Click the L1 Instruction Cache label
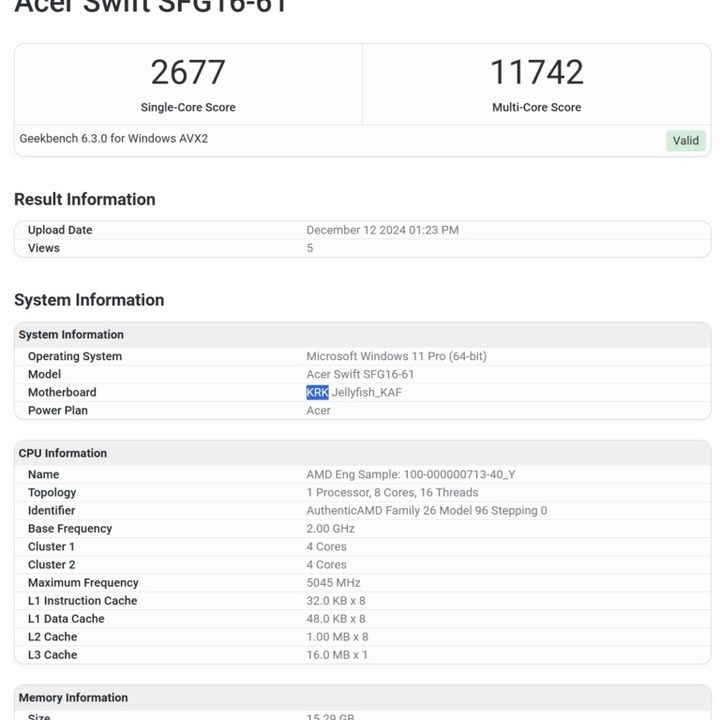 [x=82, y=601]
